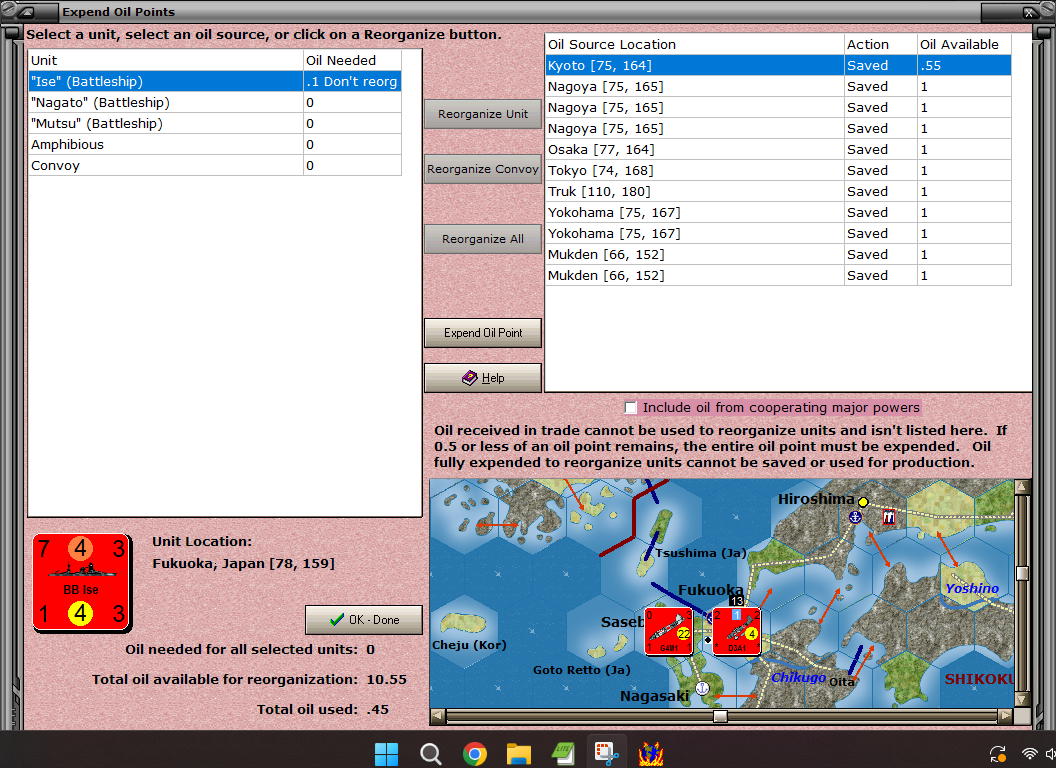Click the Oil Available column header
The image size is (1056, 768).
coord(964,44)
